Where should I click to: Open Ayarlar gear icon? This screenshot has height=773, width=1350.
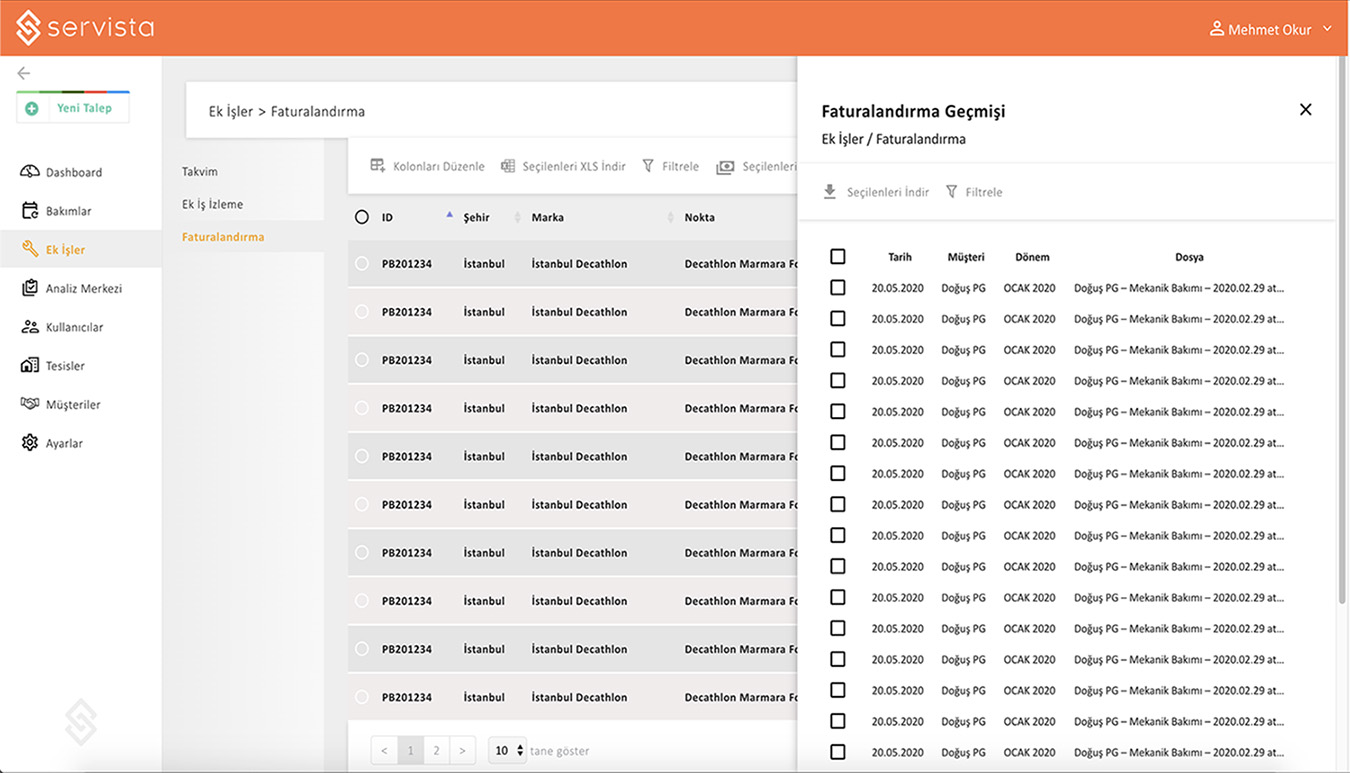tap(30, 443)
